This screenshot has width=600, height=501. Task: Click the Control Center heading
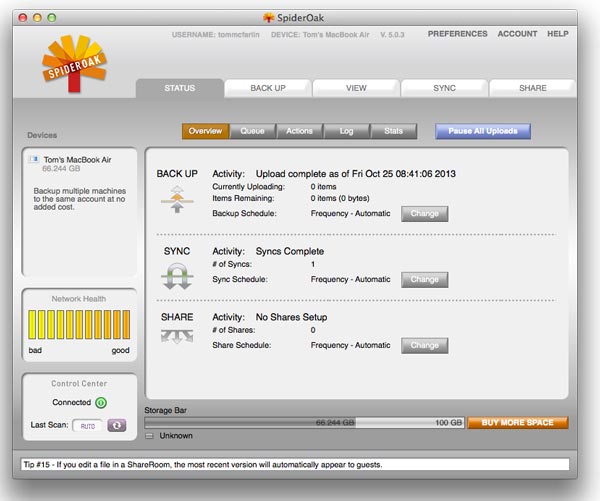(79, 384)
